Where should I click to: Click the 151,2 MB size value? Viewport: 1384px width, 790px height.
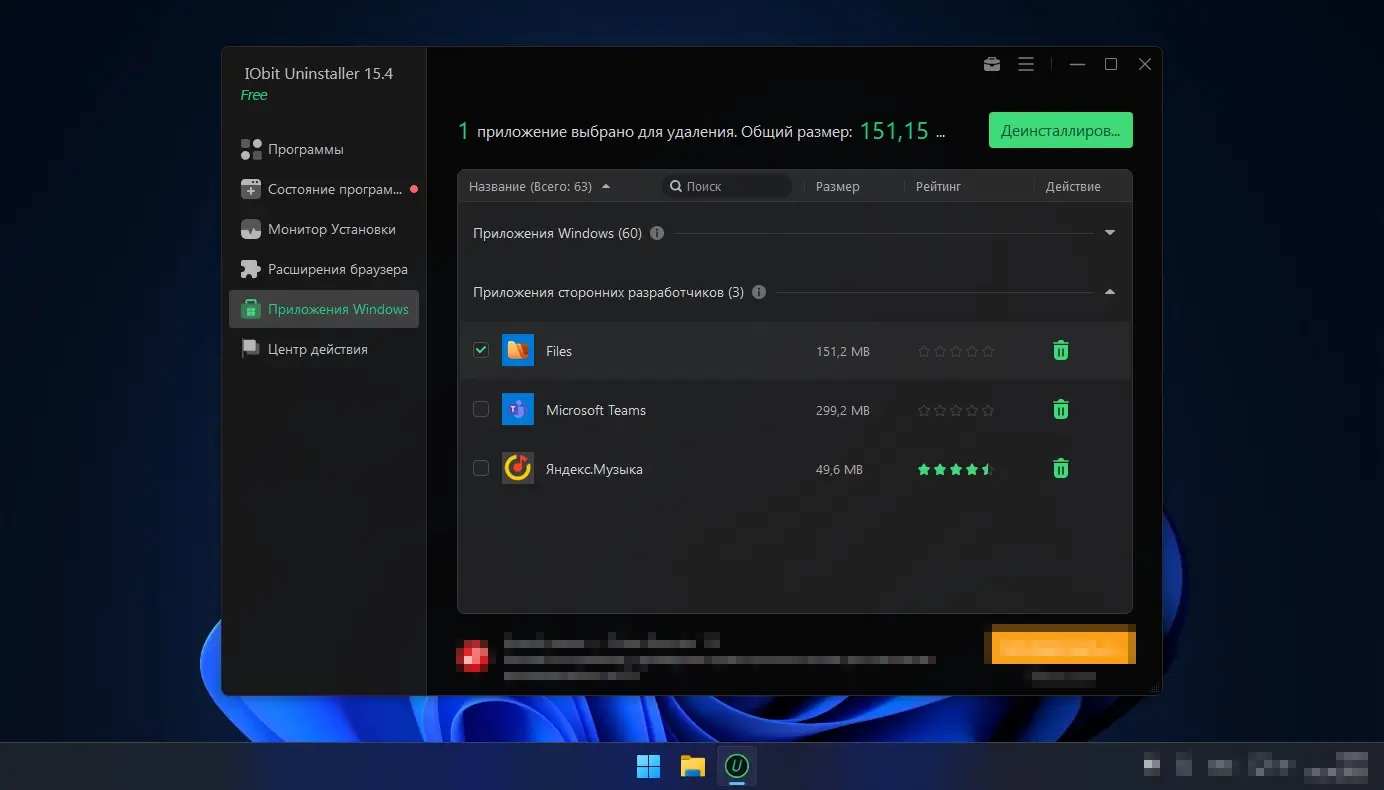click(843, 352)
